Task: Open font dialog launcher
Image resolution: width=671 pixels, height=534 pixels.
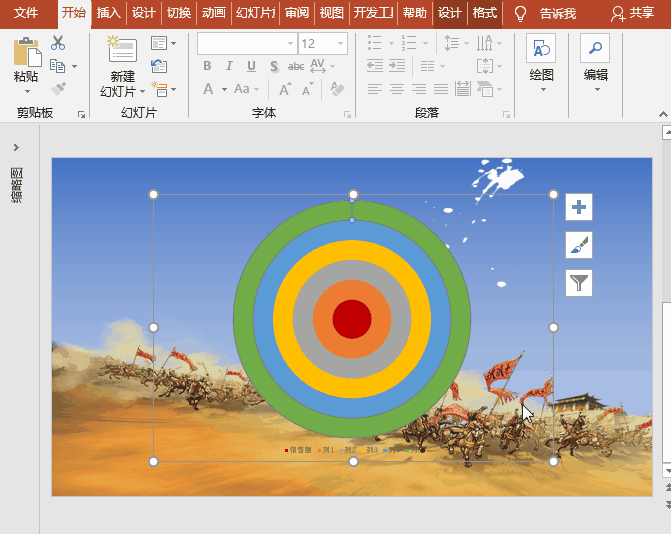Action: 347,114
